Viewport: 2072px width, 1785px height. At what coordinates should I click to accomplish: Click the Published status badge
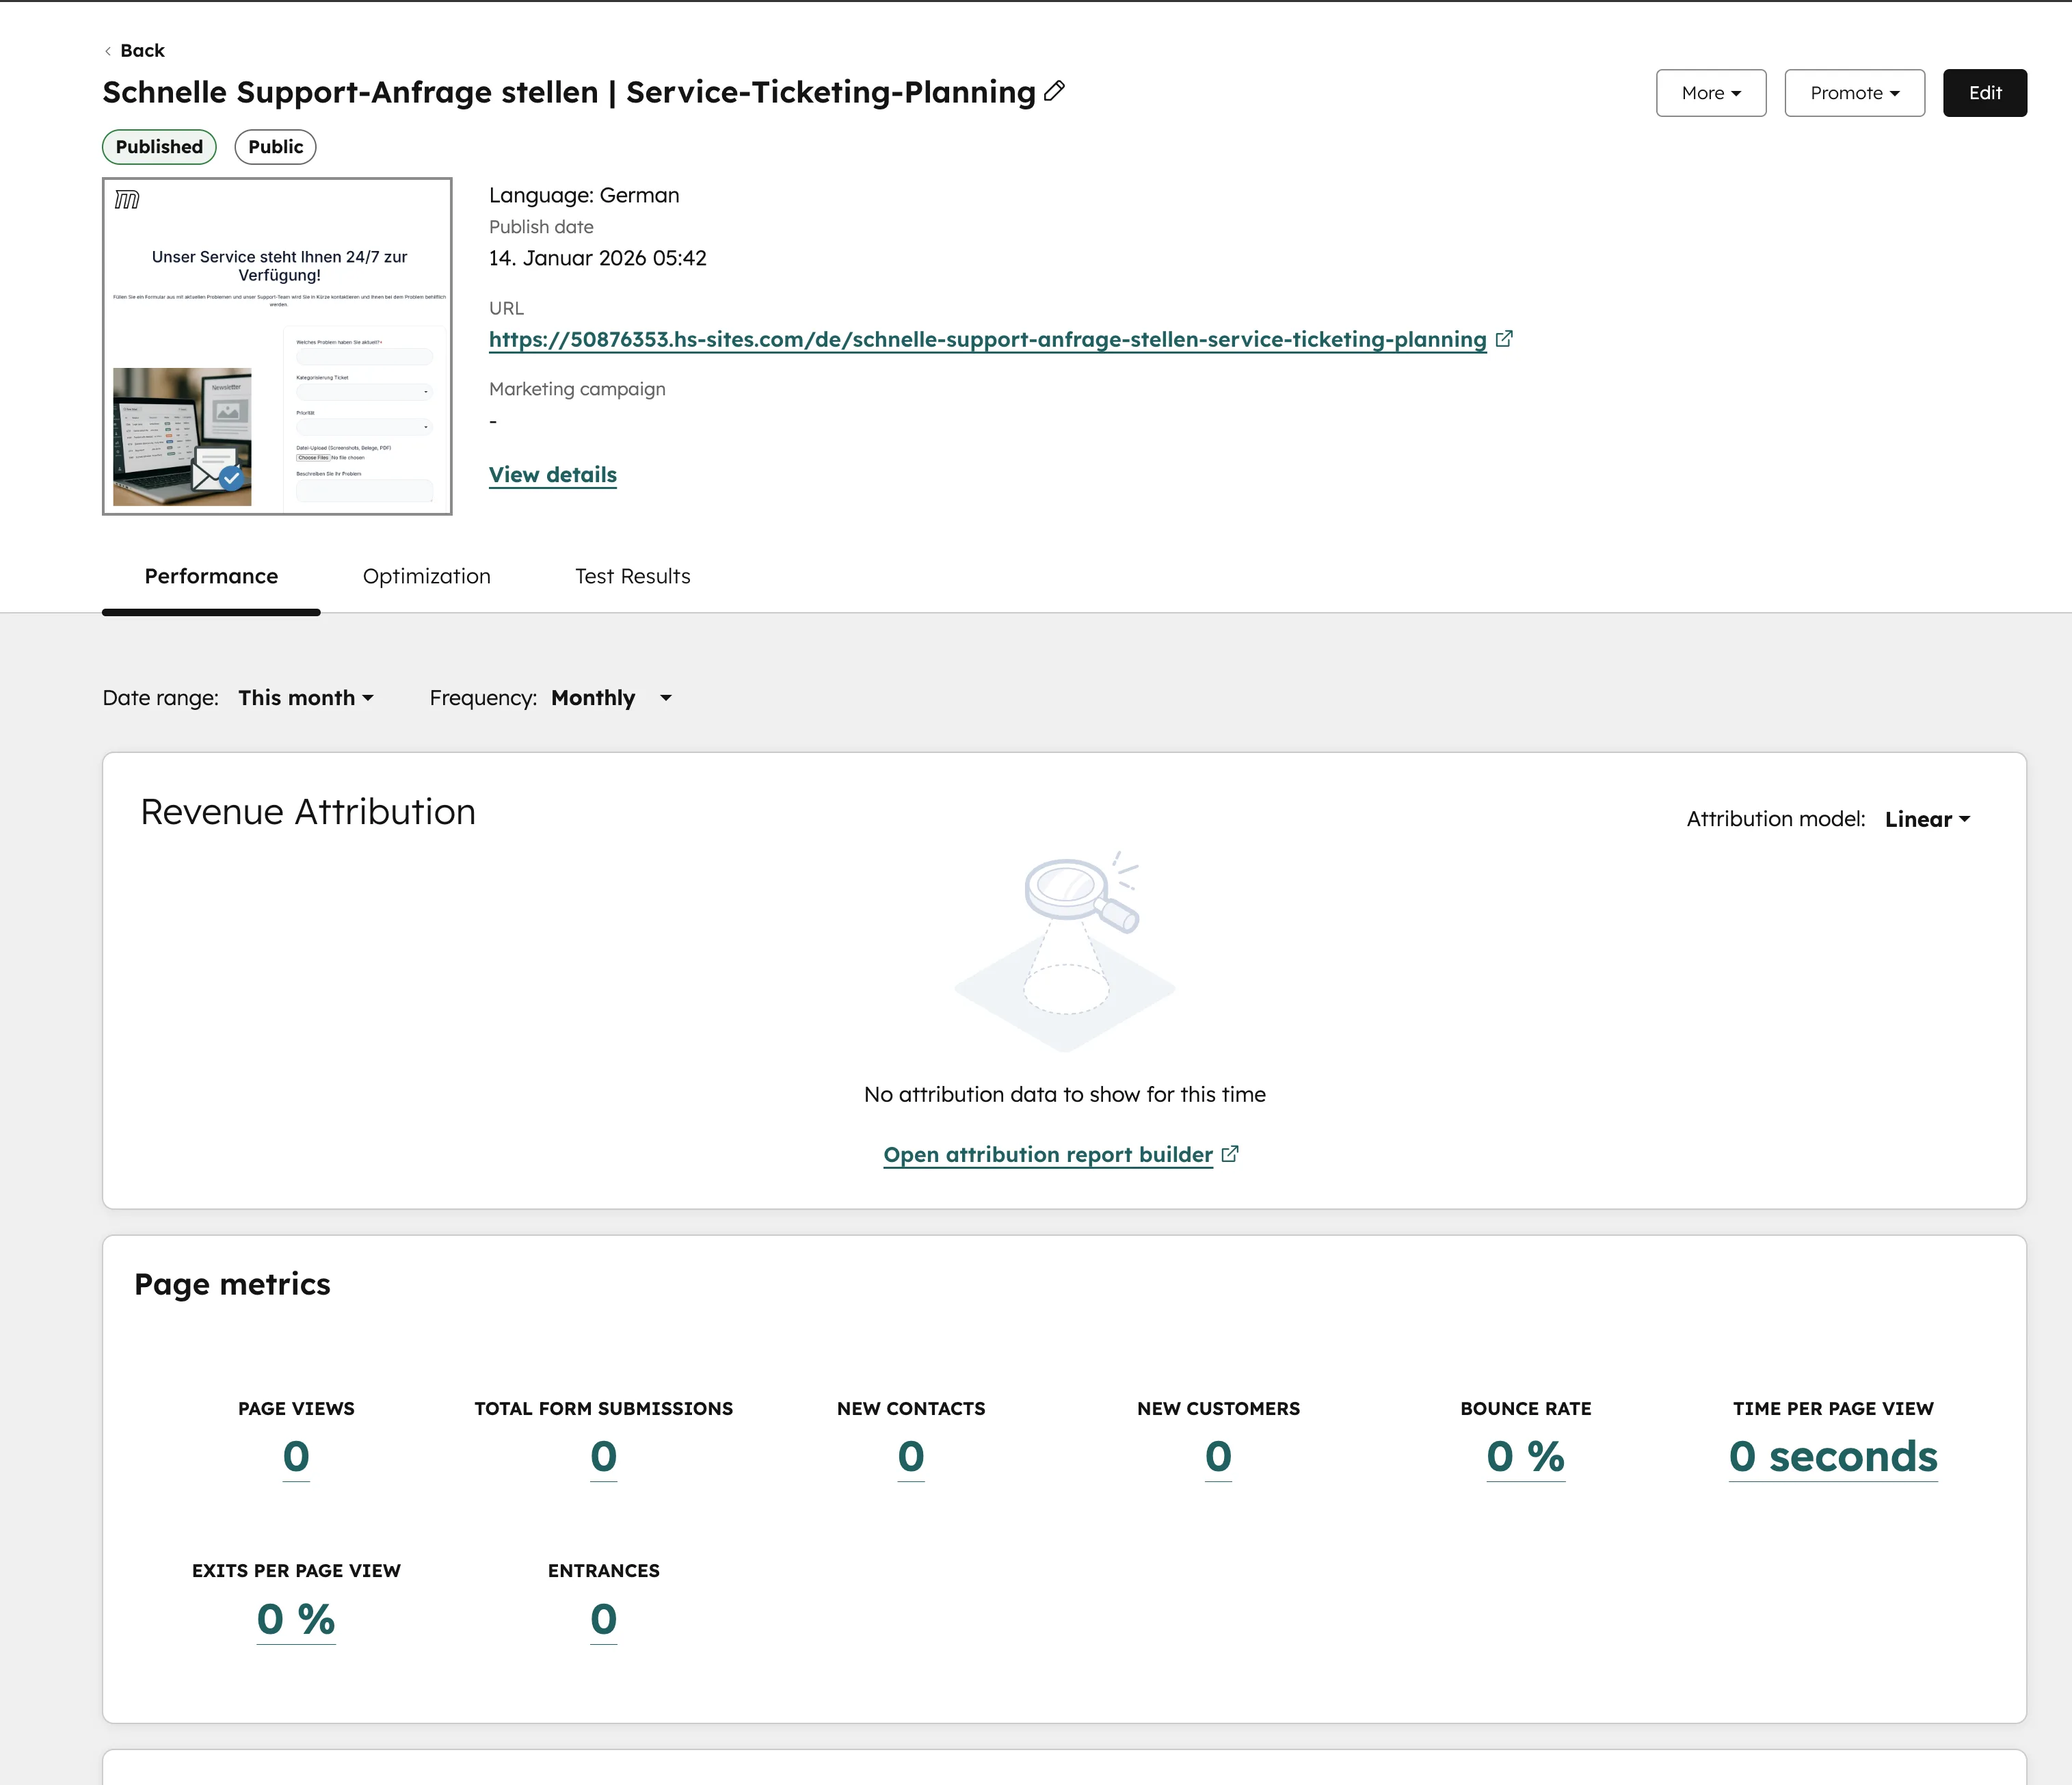coord(158,147)
